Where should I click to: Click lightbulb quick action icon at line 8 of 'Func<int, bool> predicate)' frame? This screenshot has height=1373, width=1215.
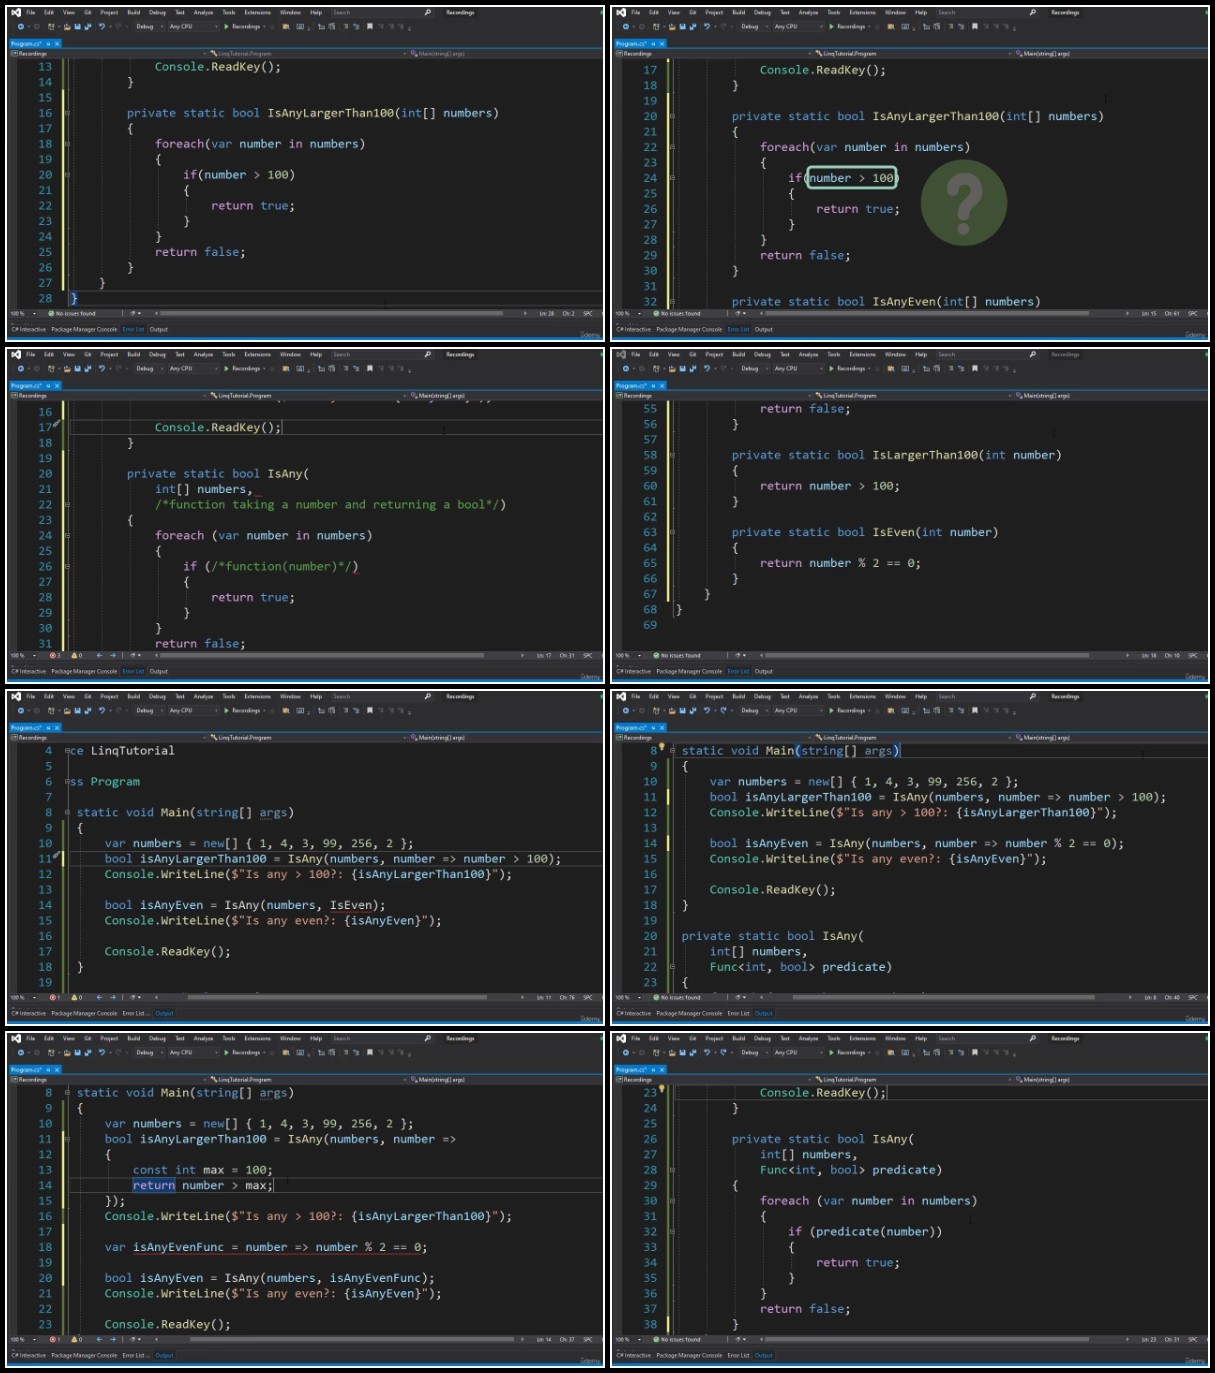pyautogui.click(x=661, y=746)
